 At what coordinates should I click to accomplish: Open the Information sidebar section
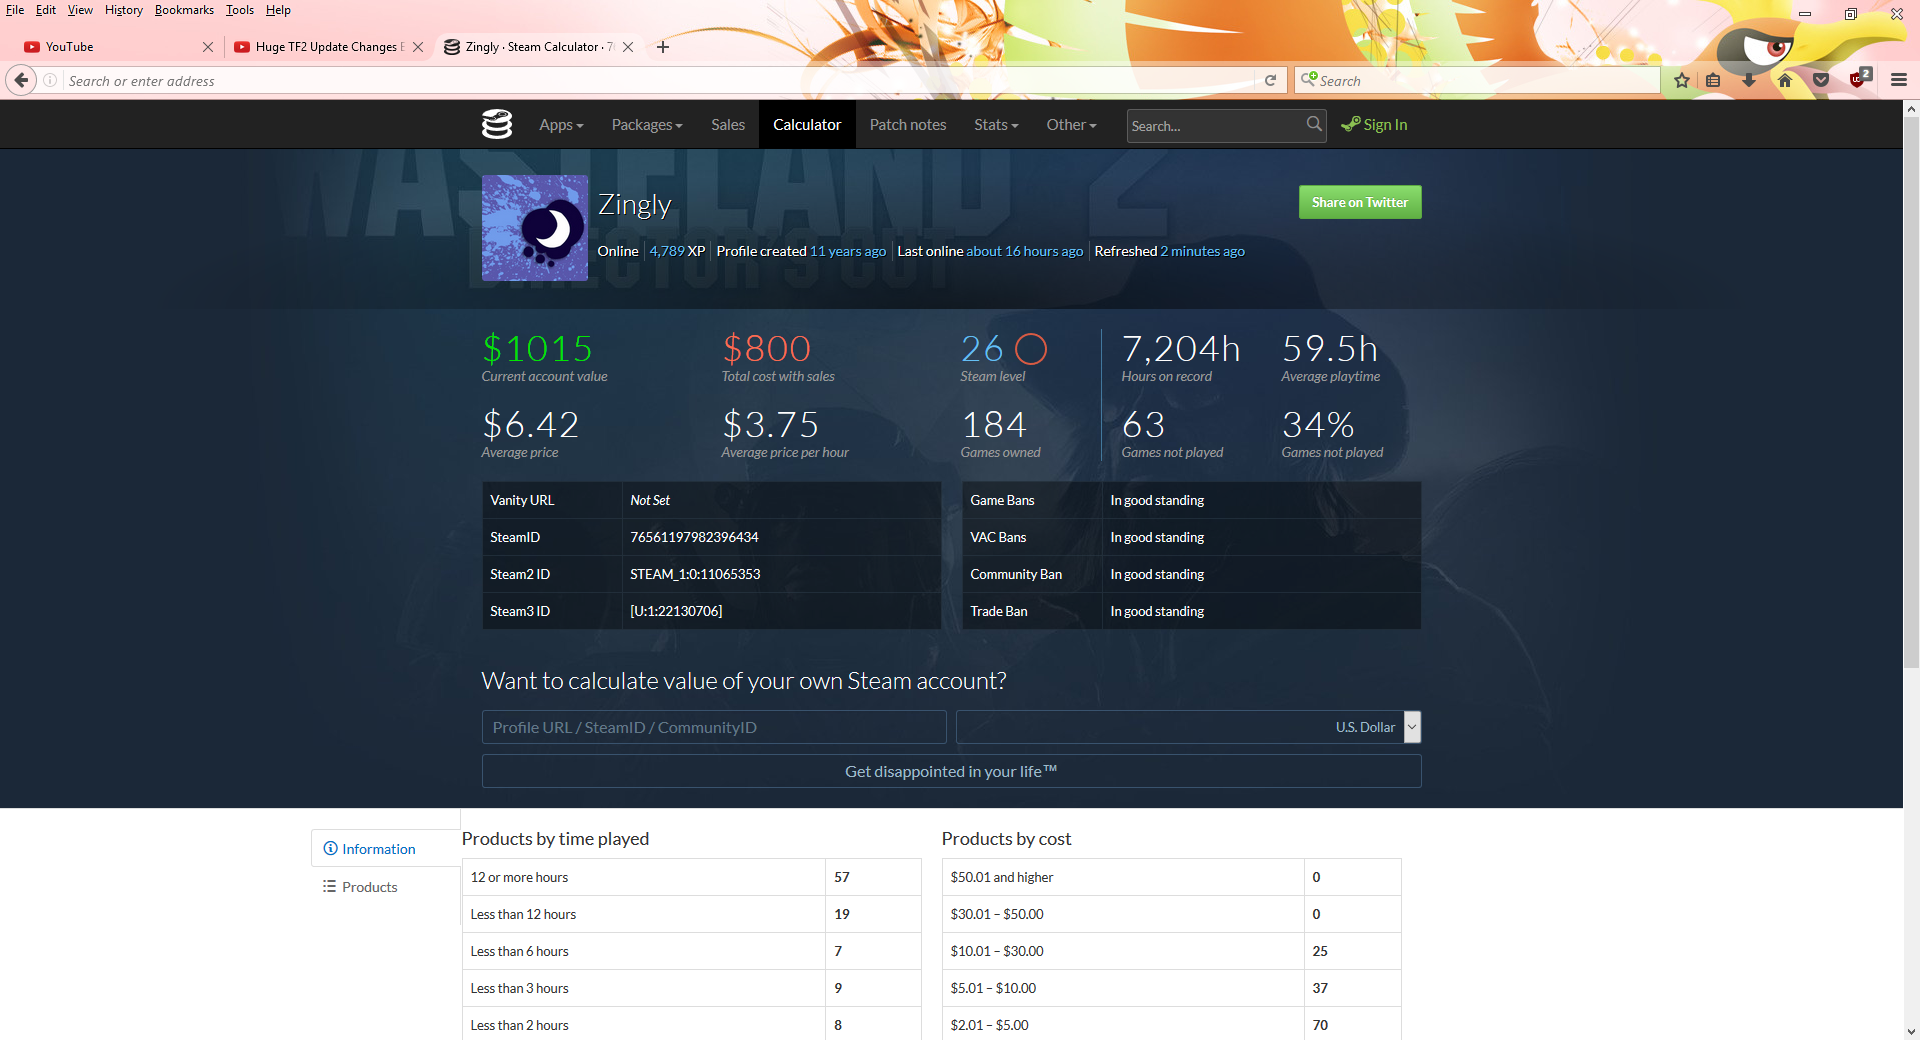coord(386,849)
